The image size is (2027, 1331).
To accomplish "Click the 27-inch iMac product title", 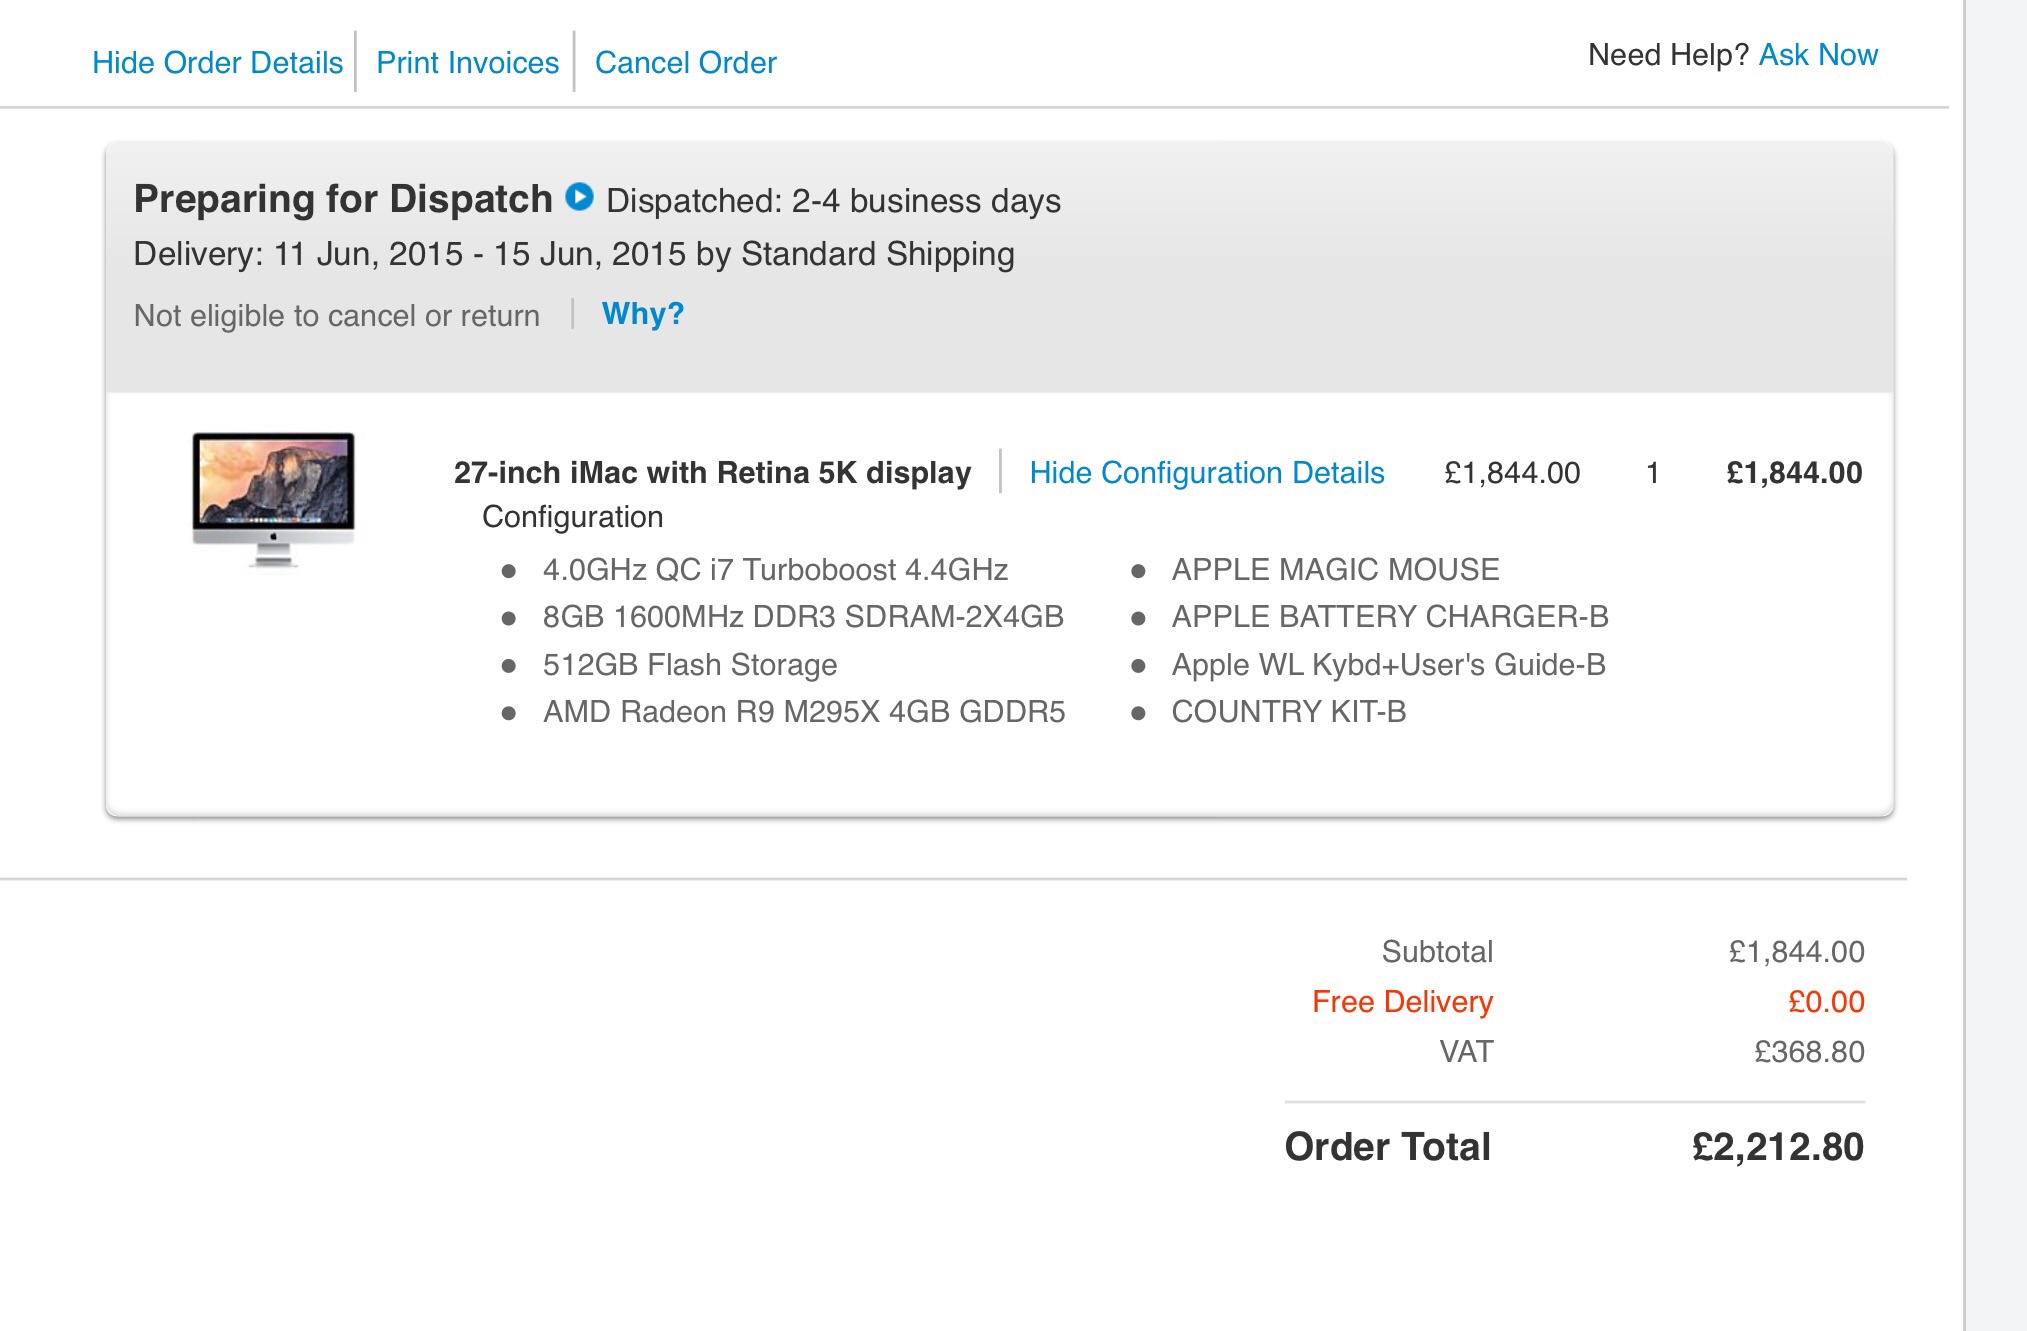I will 712,473.
